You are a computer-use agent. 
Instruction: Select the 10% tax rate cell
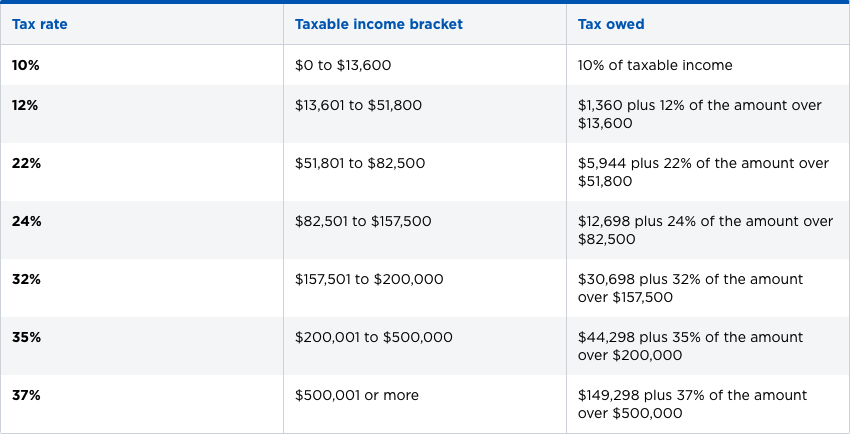point(25,65)
